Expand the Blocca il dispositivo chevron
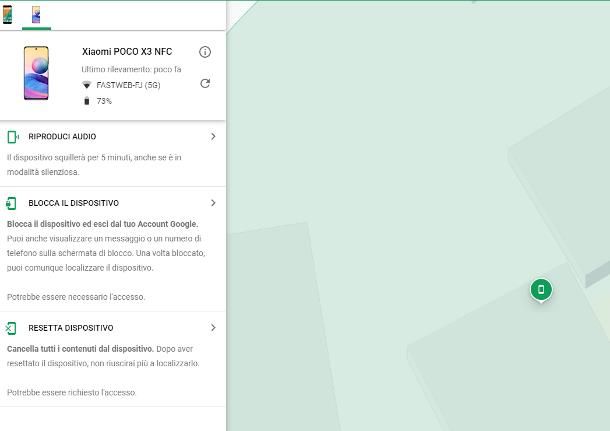 [213, 203]
